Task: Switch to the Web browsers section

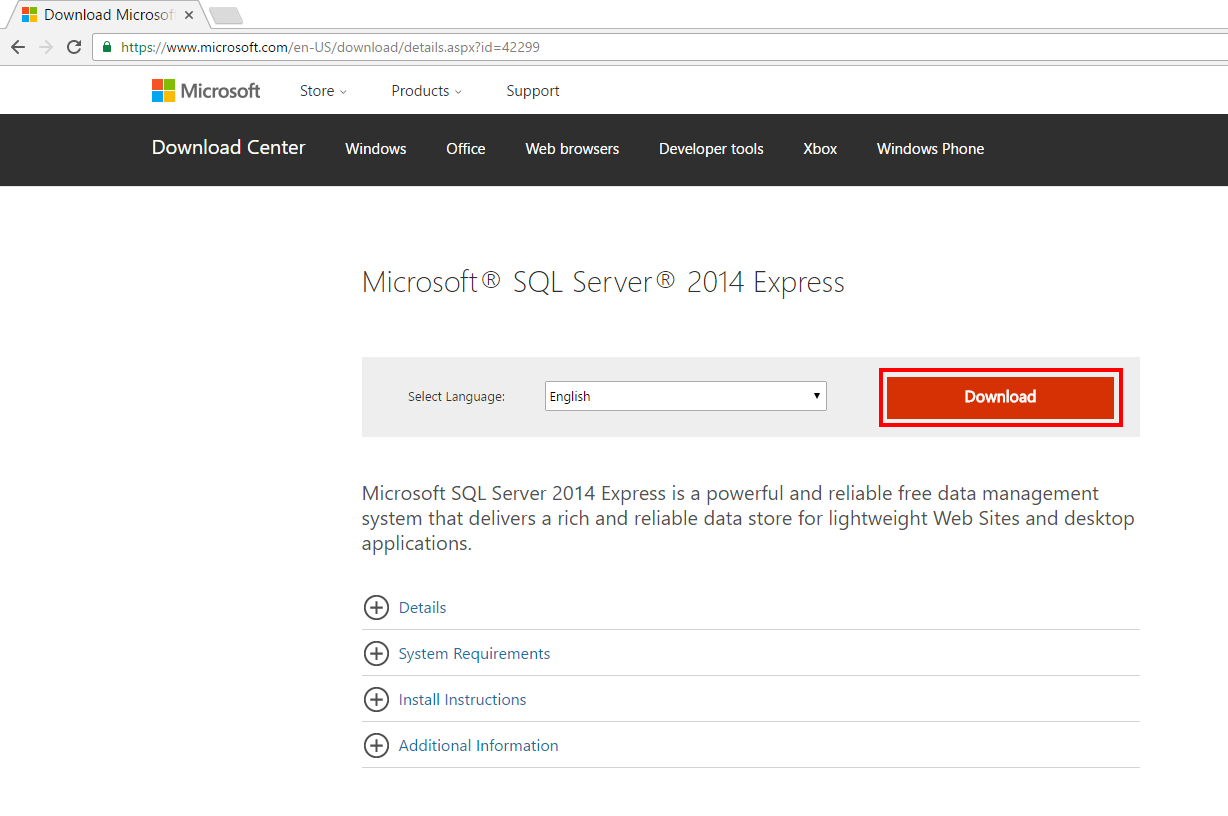Action: click(571, 148)
